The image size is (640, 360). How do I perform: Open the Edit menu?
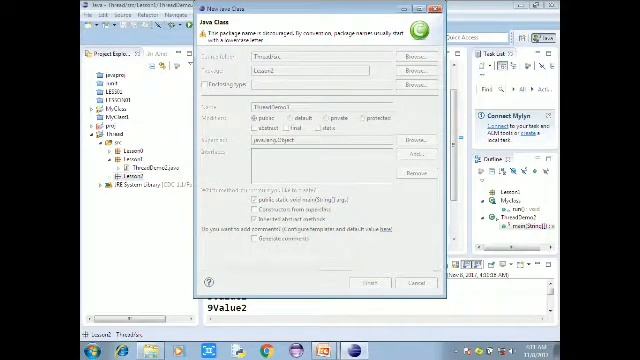(103, 15)
